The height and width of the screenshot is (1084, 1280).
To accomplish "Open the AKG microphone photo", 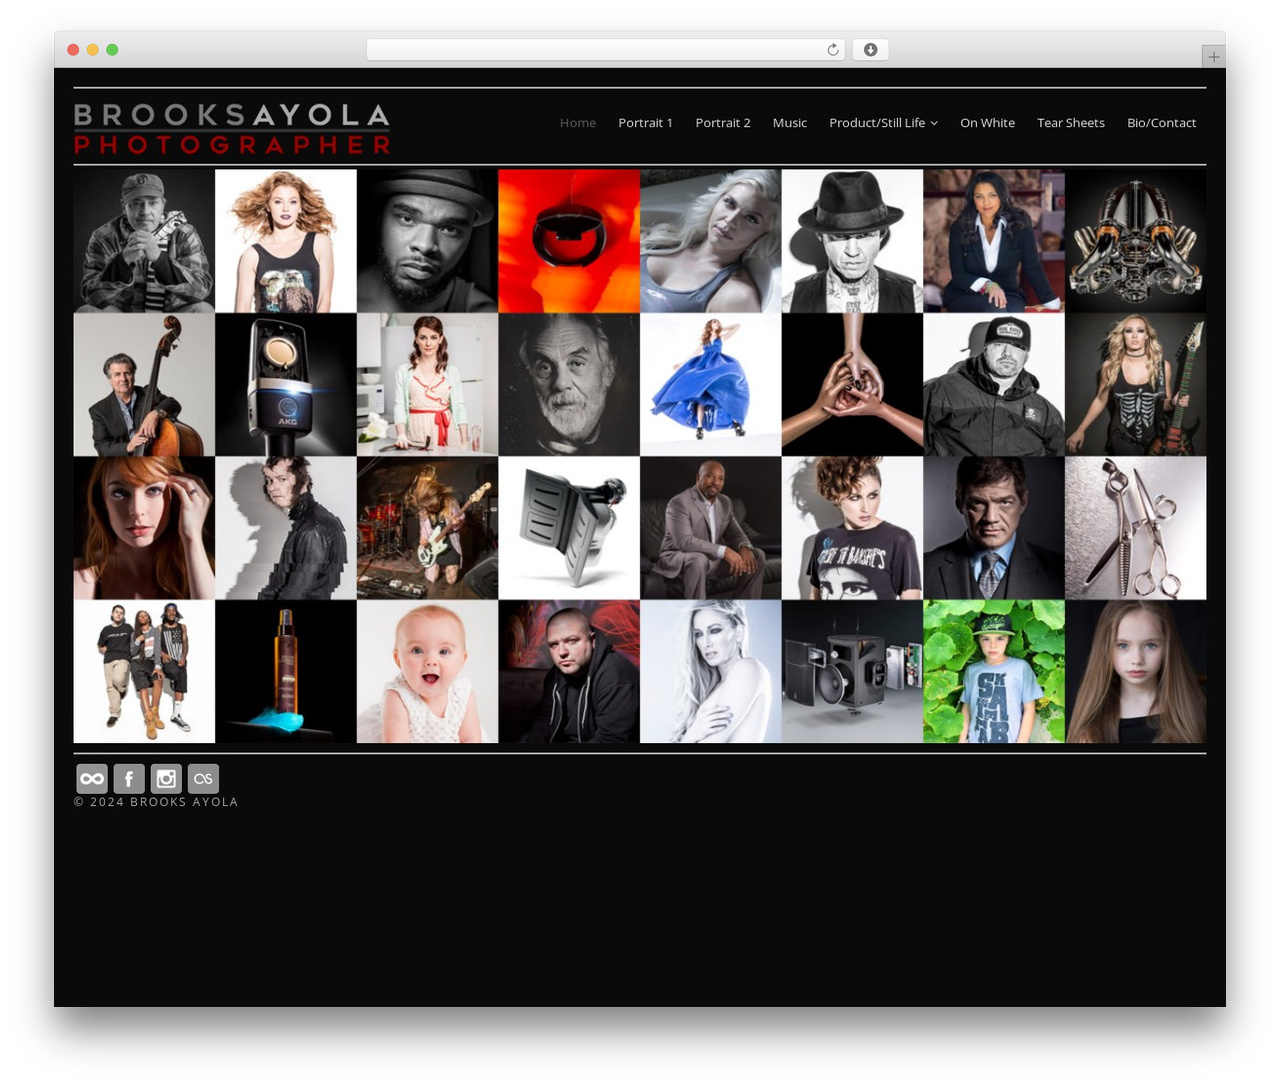I will (x=286, y=385).
